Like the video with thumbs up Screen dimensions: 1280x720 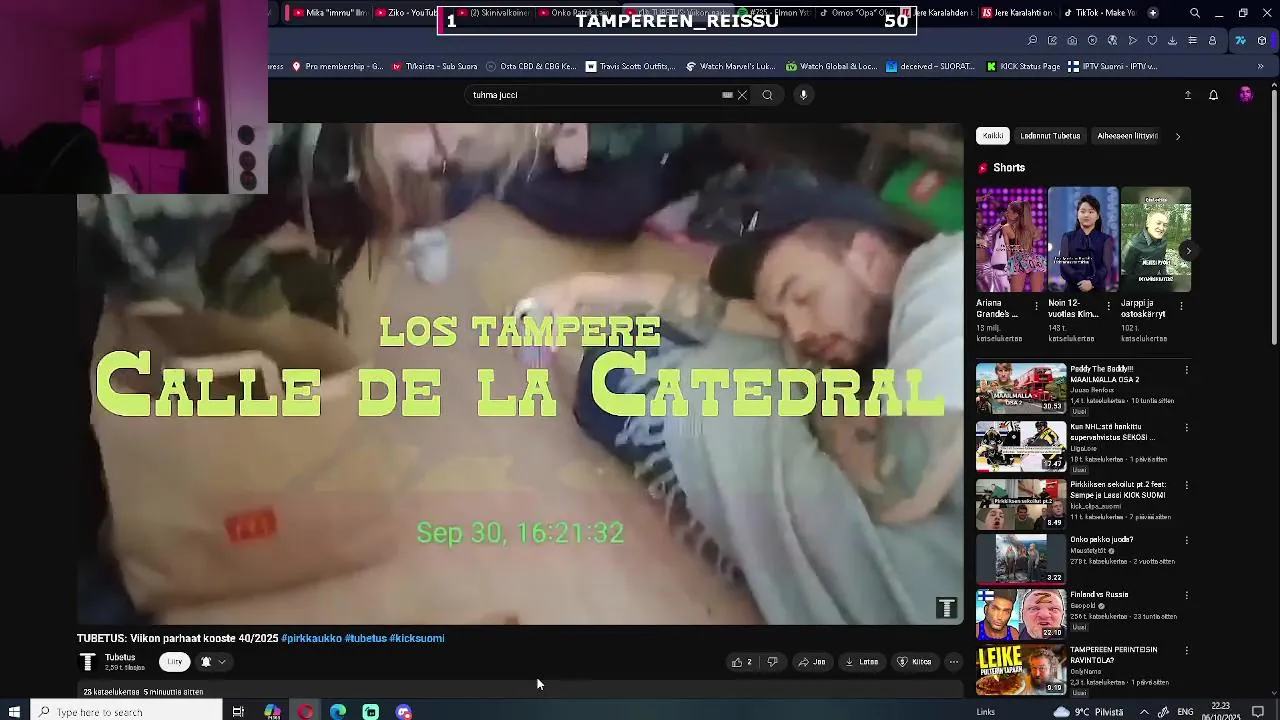(x=742, y=662)
